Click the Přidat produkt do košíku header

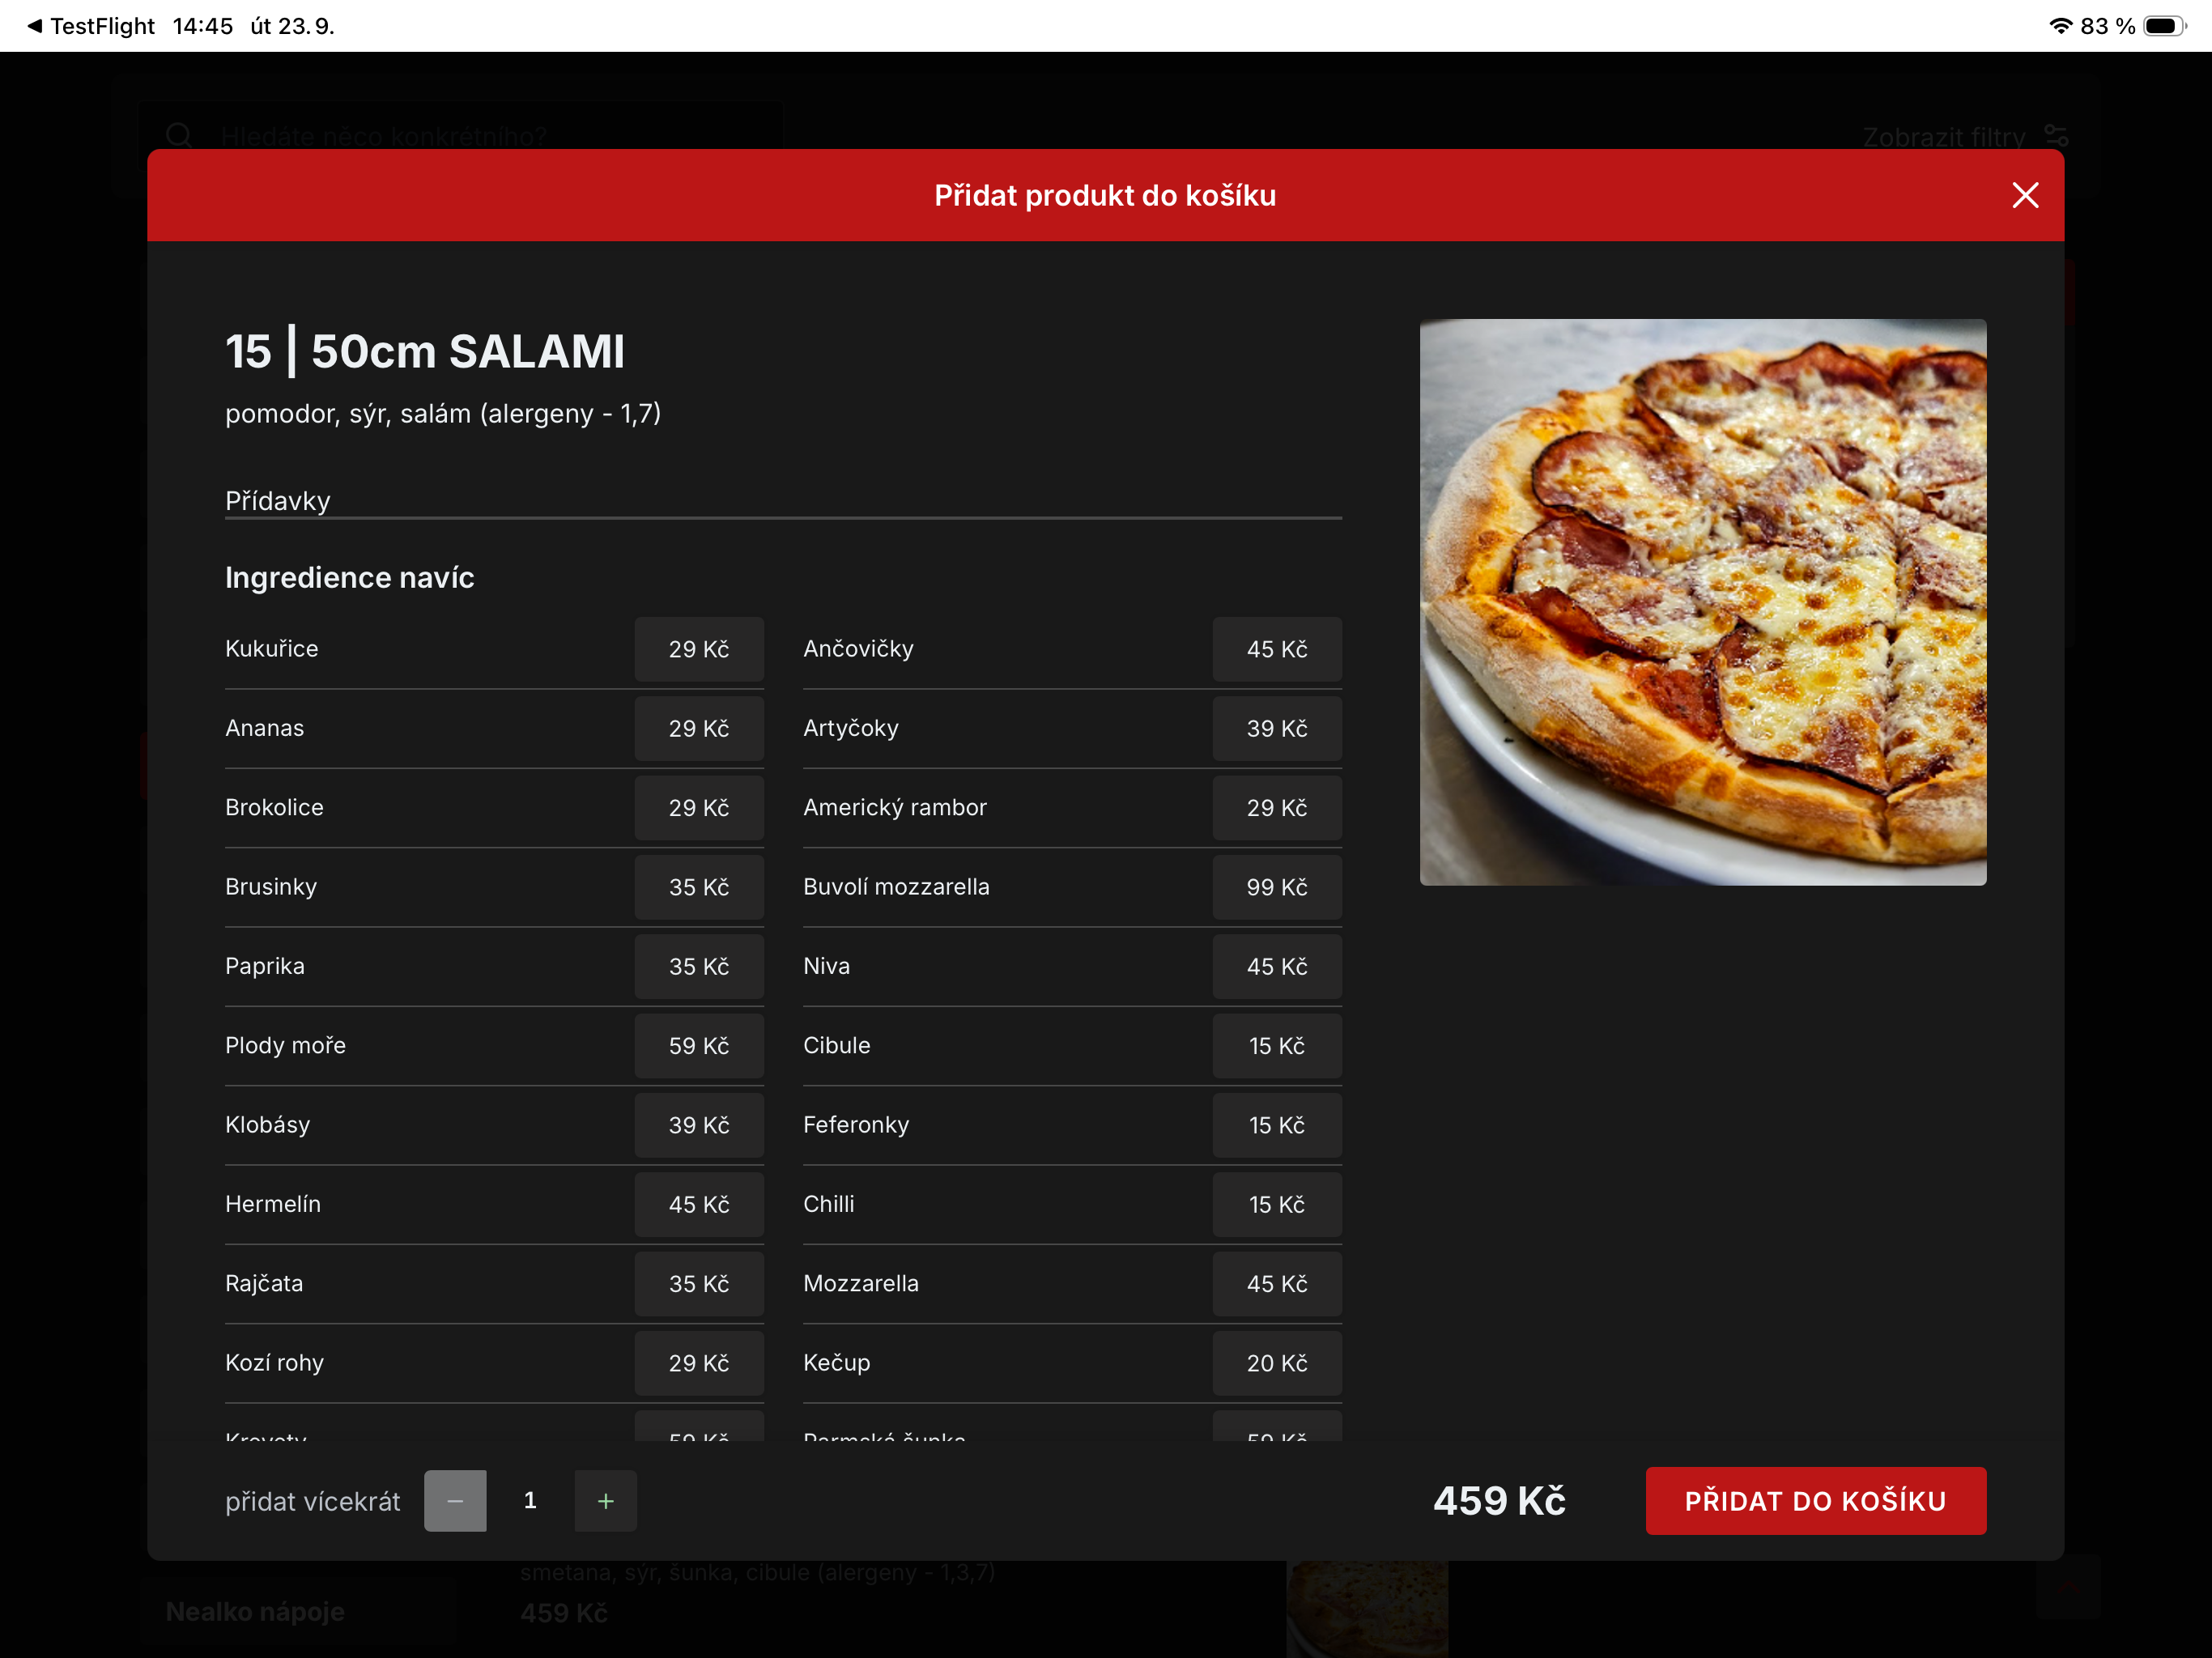point(1105,195)
